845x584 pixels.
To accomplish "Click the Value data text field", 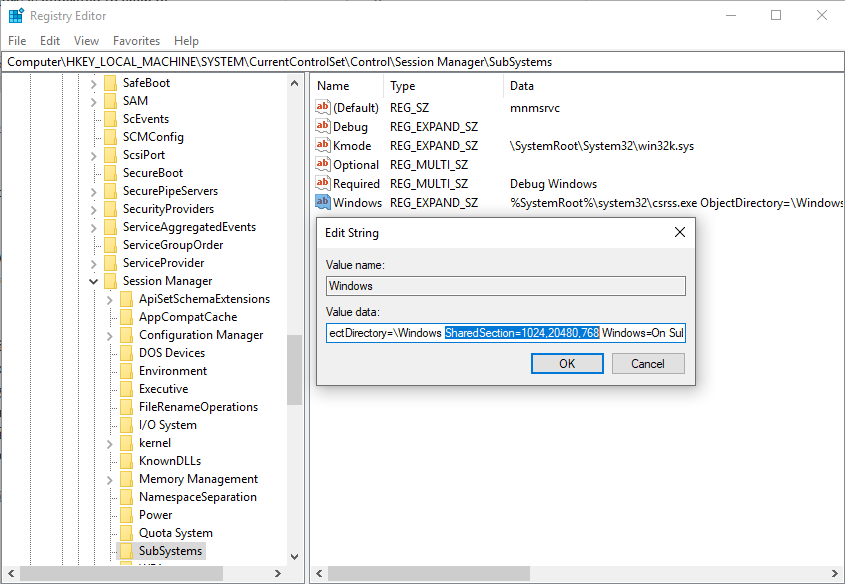I will coord(505,333).
